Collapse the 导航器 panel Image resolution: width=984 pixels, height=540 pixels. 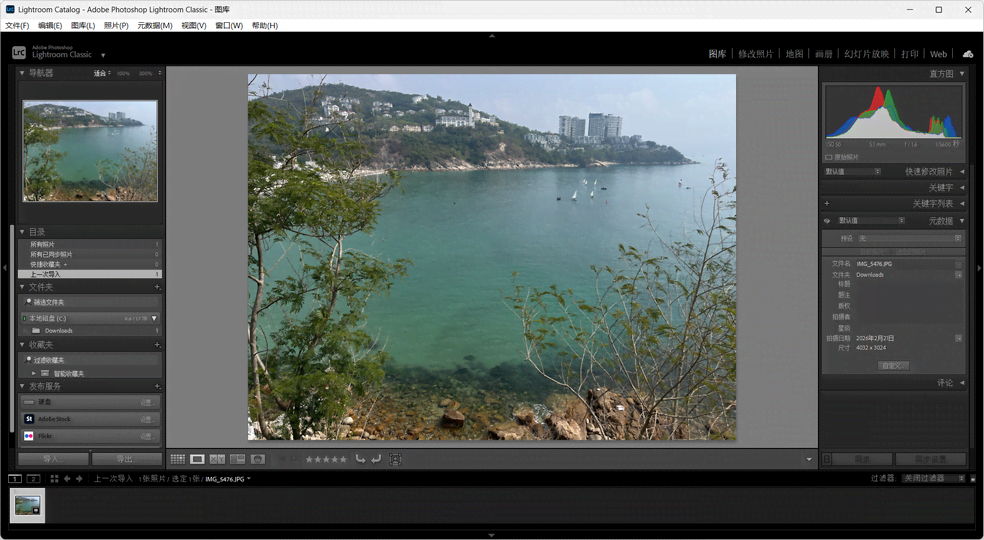tap(22, 73)
